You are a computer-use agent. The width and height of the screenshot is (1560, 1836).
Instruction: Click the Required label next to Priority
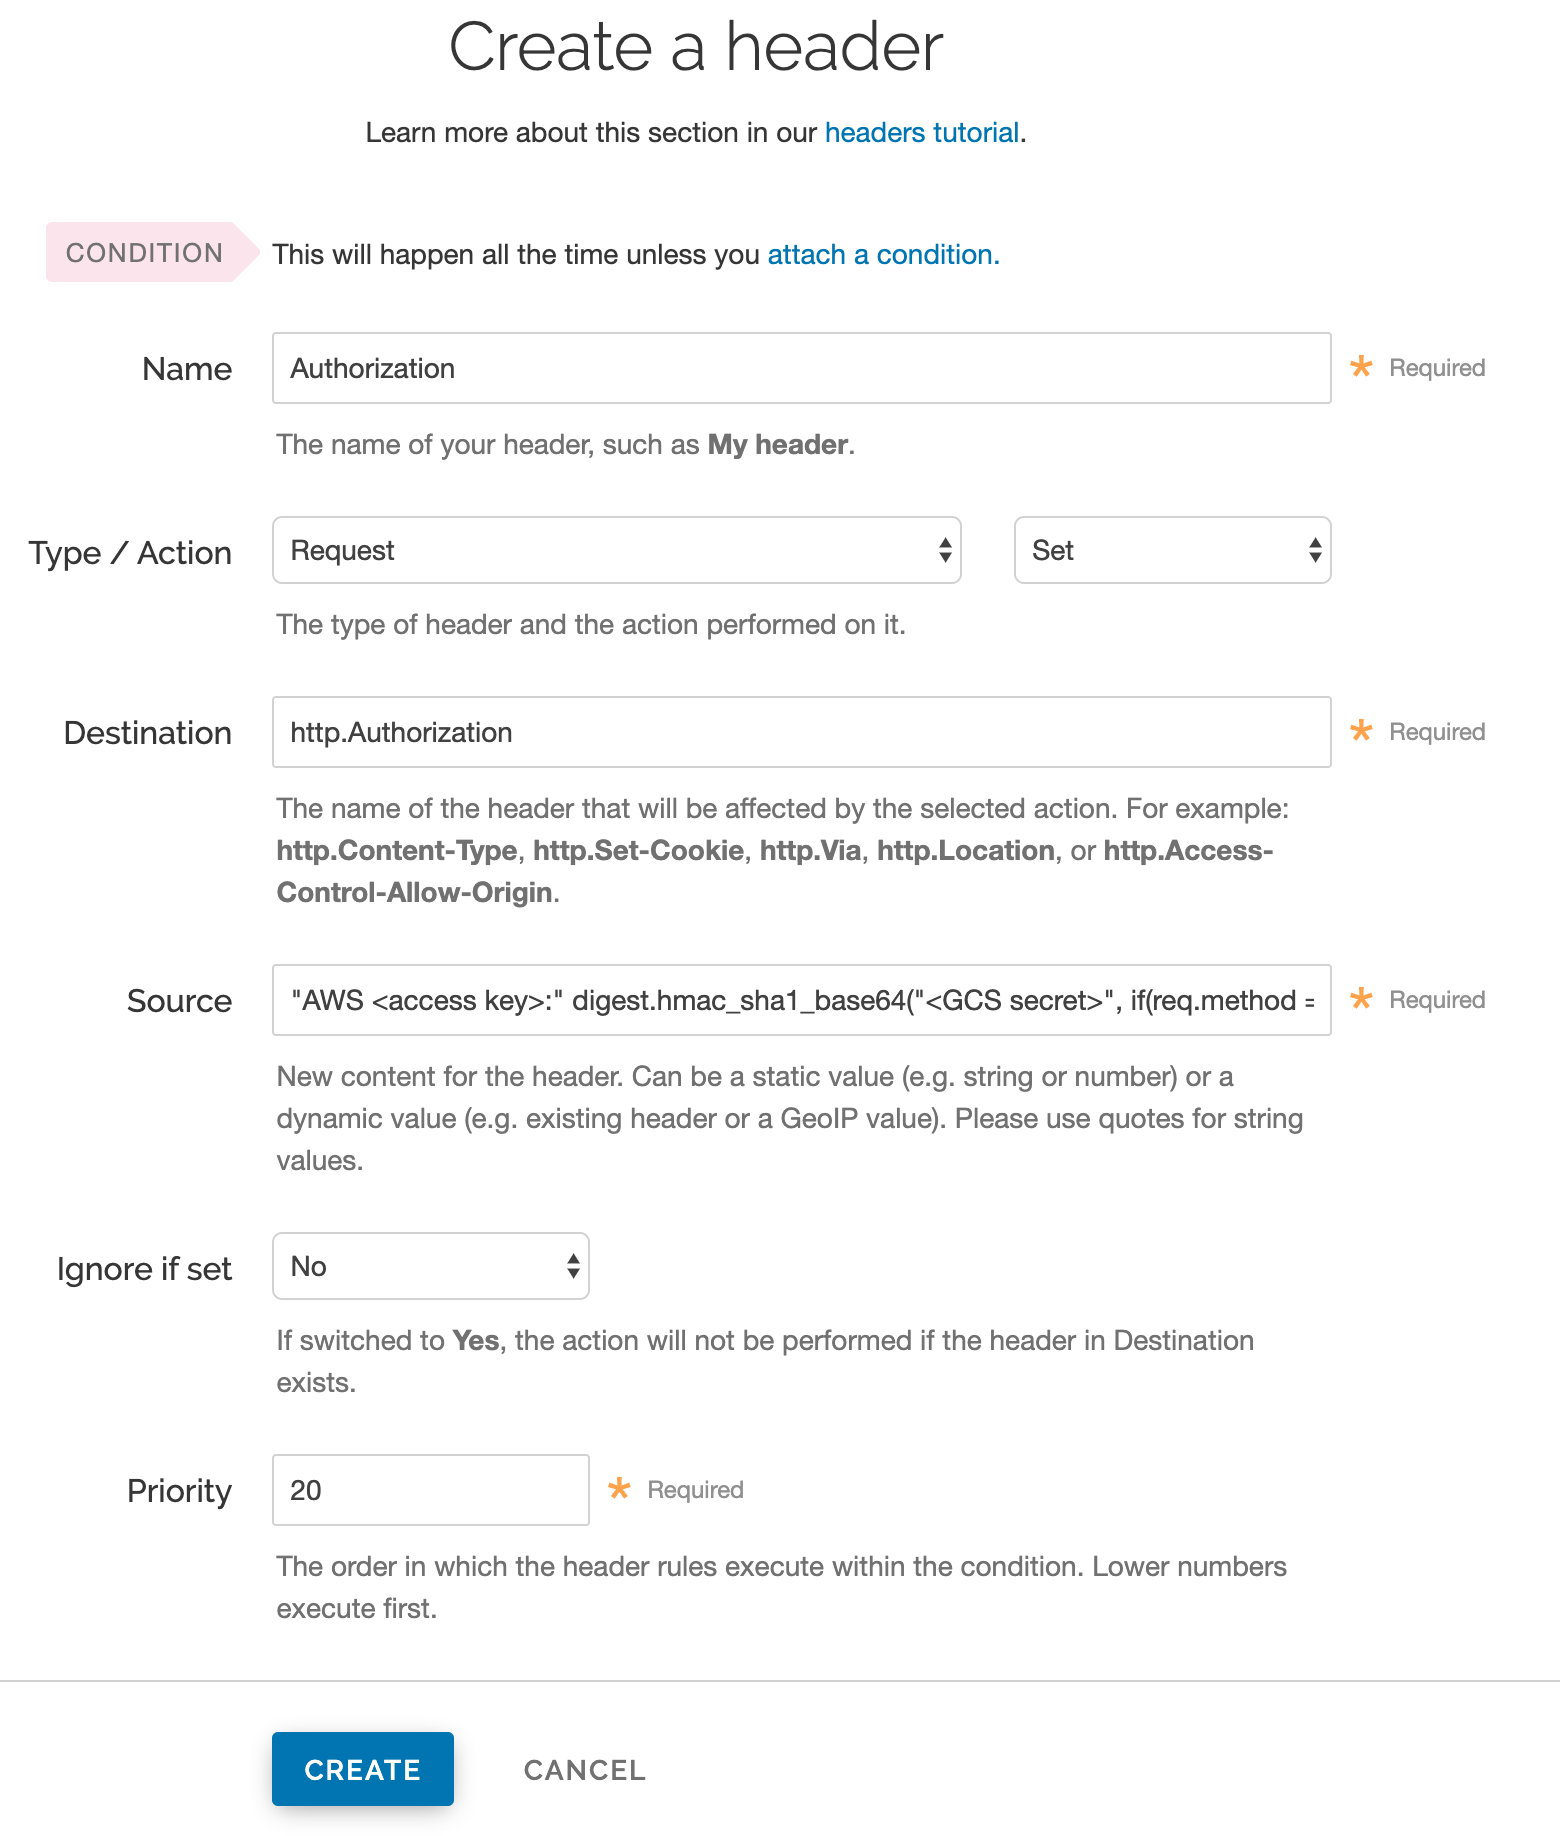click(x=693, y=1489)
